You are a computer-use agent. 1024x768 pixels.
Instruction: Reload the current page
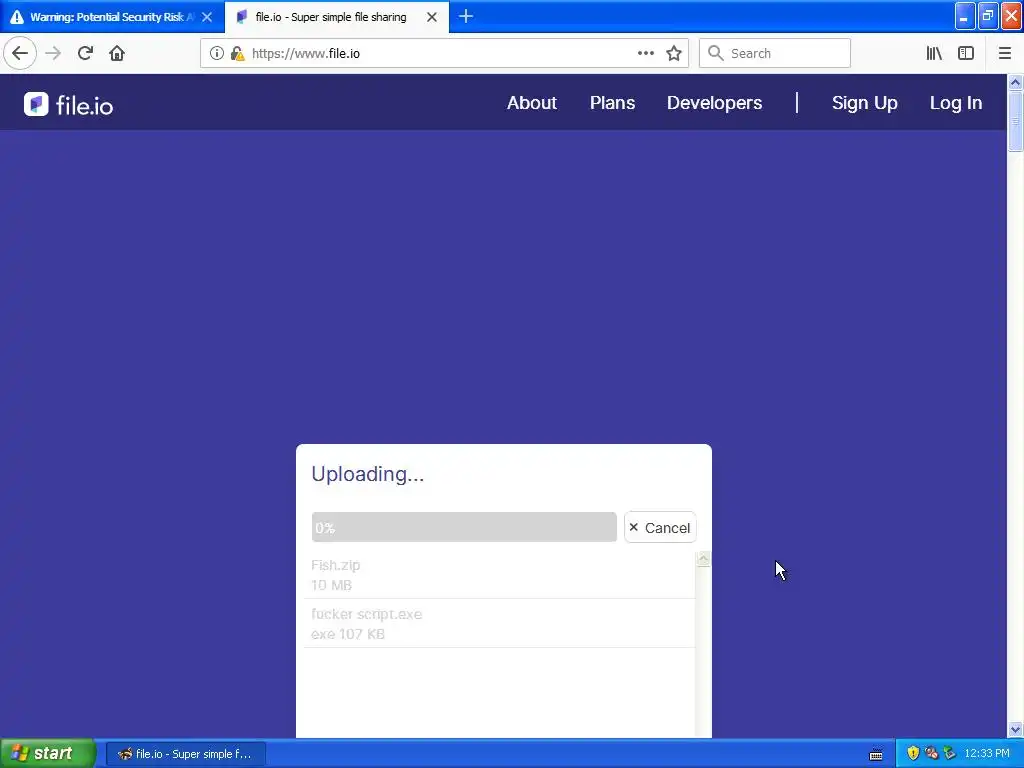(85, 53)
